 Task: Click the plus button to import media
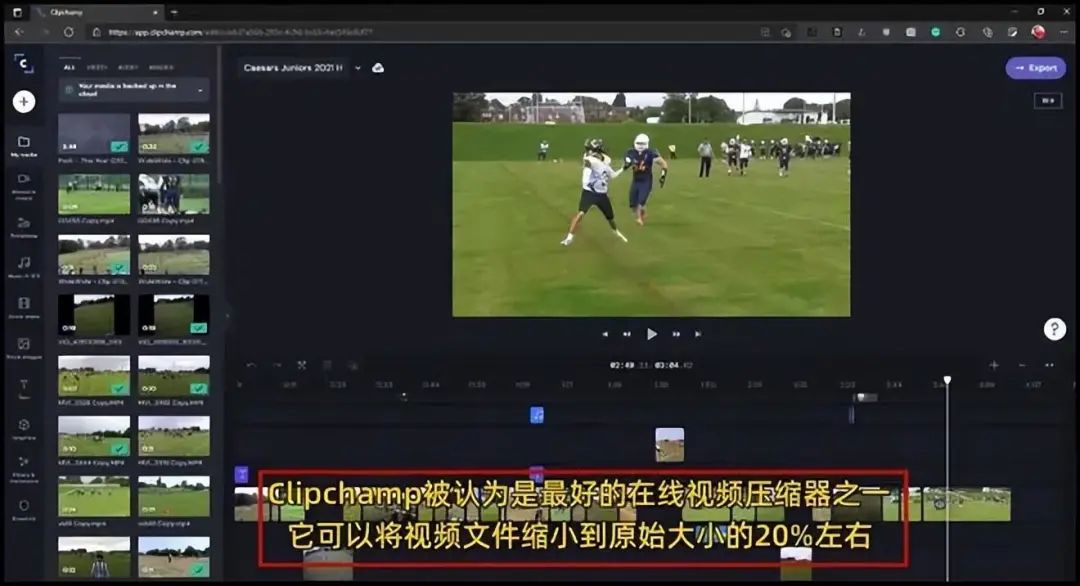tap(22, 101)
